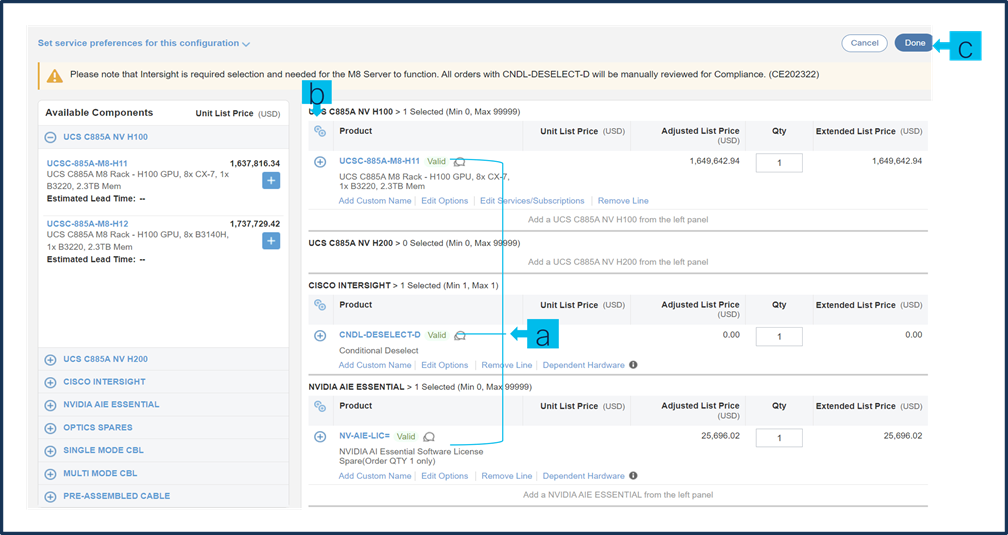
Task: Click Edit Options for UCSC-885A-M8-H11
Action: [x=445, y=201]
